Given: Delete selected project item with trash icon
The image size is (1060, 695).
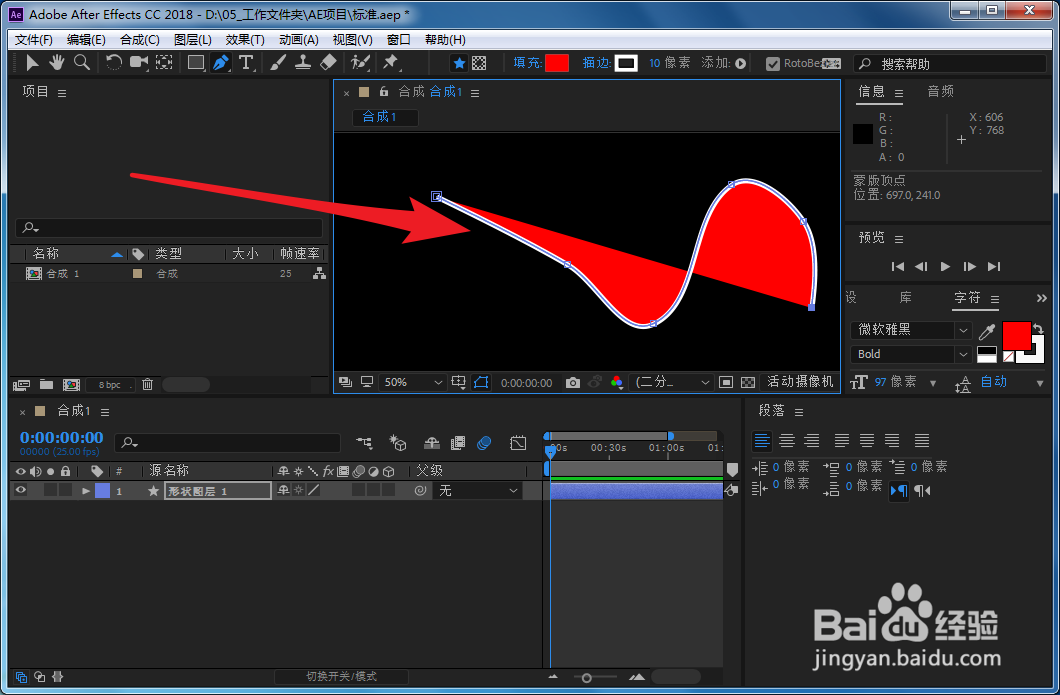Looking at the screenshot, I should pyautogui.click(x=147, y=385).
